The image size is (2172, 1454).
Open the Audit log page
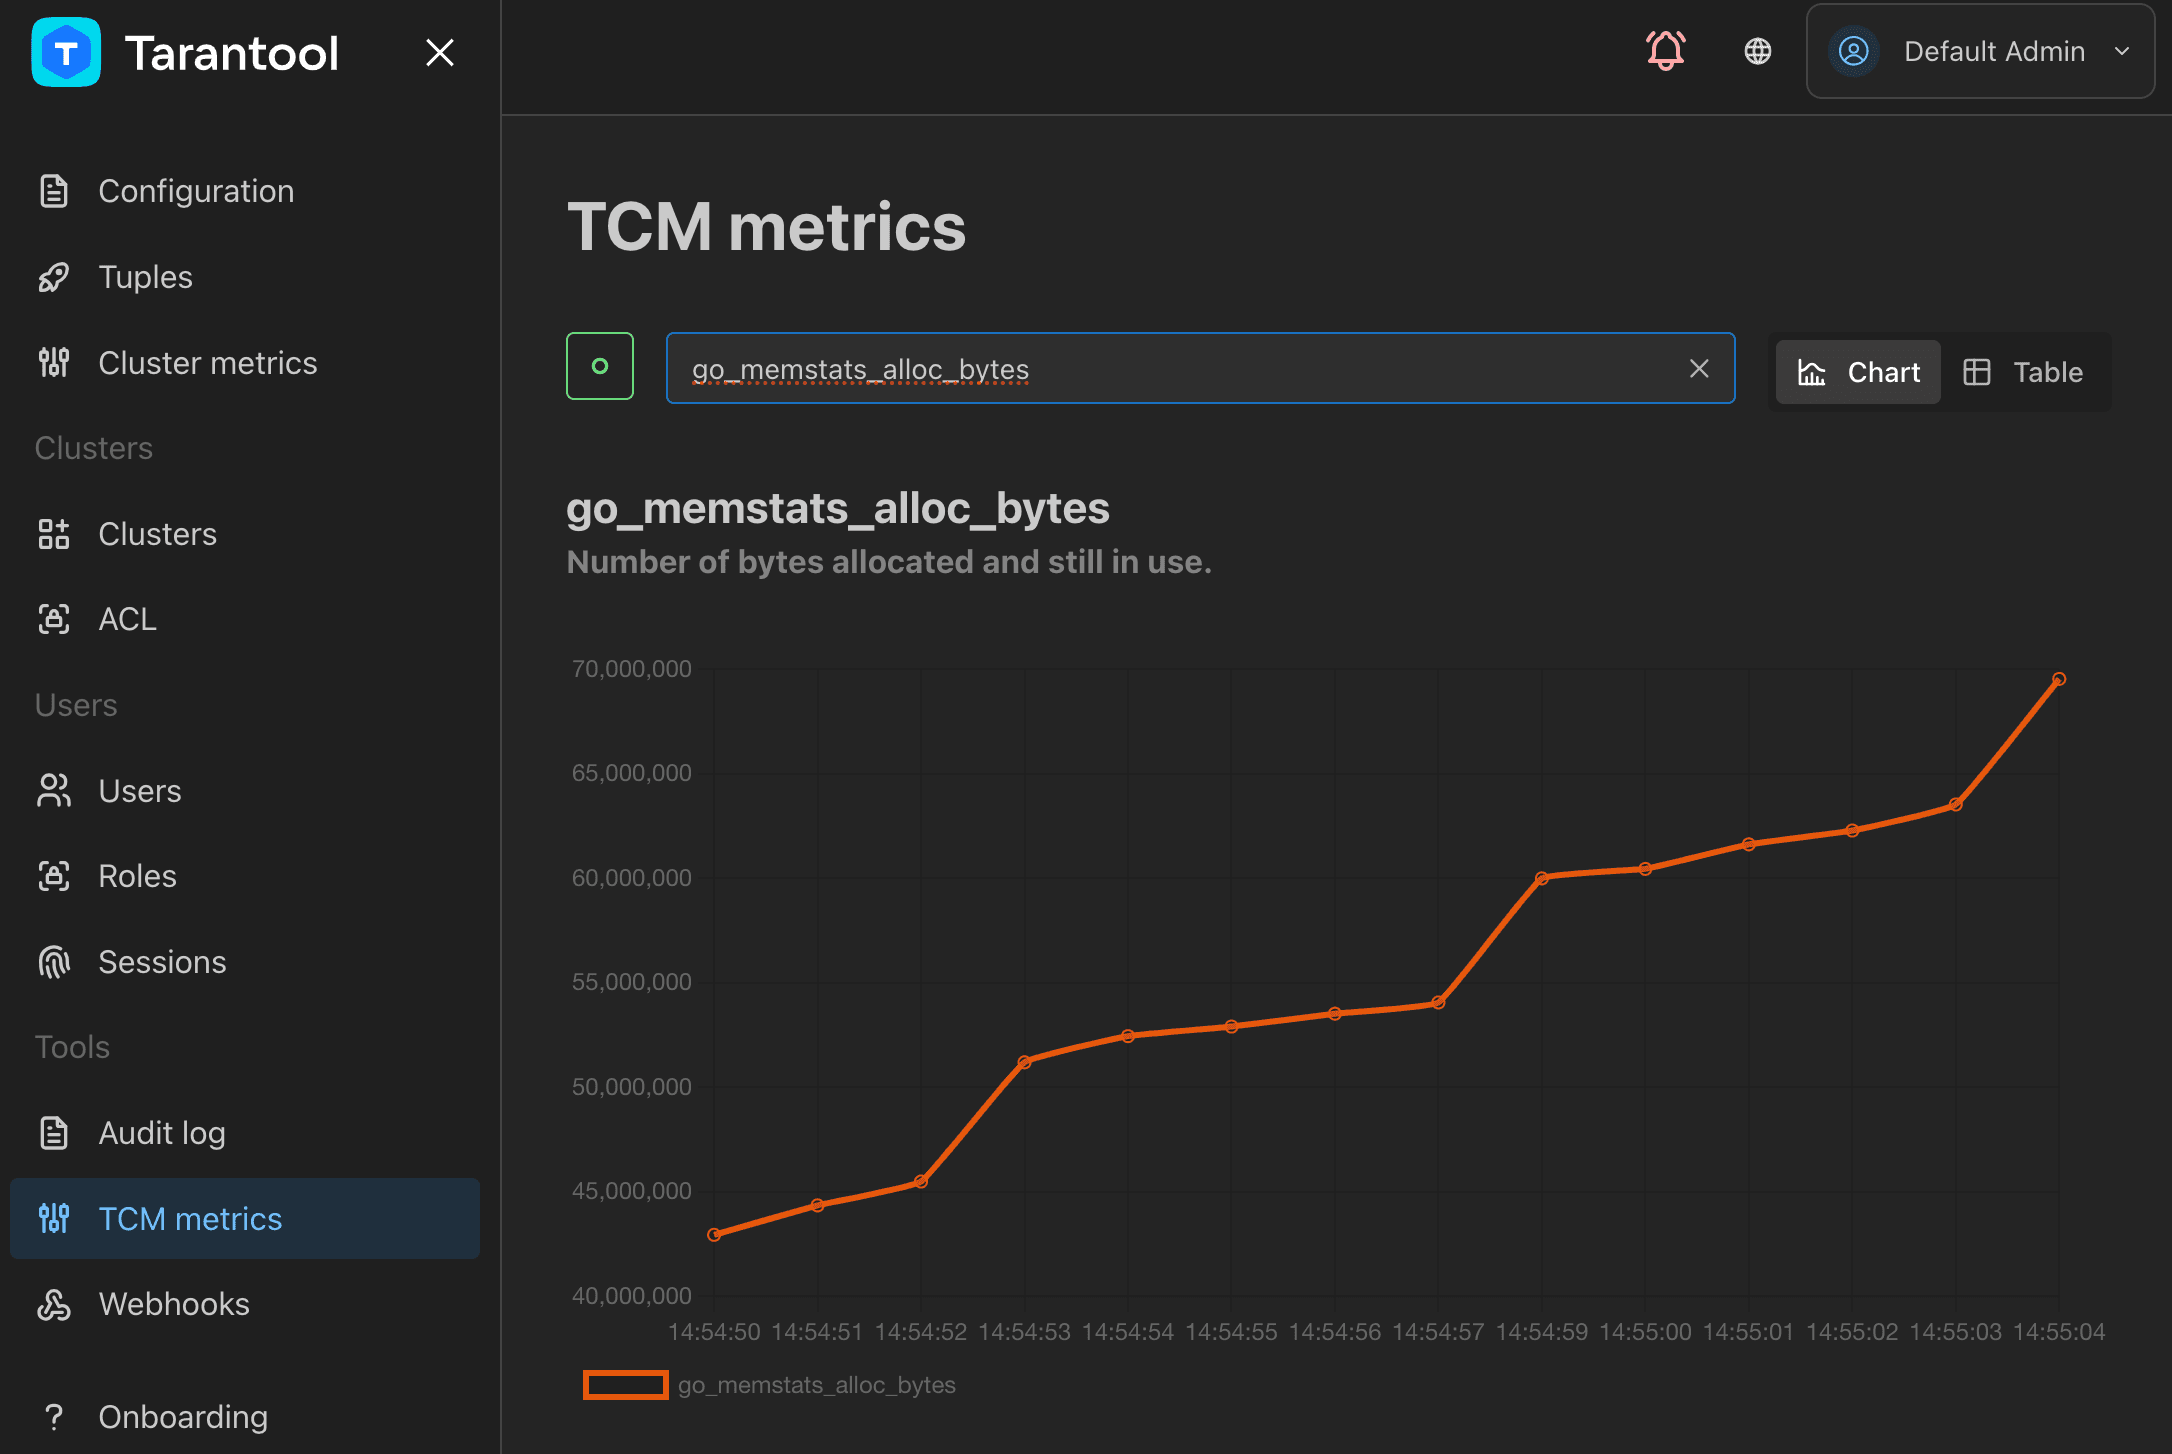pos(245,1133)
